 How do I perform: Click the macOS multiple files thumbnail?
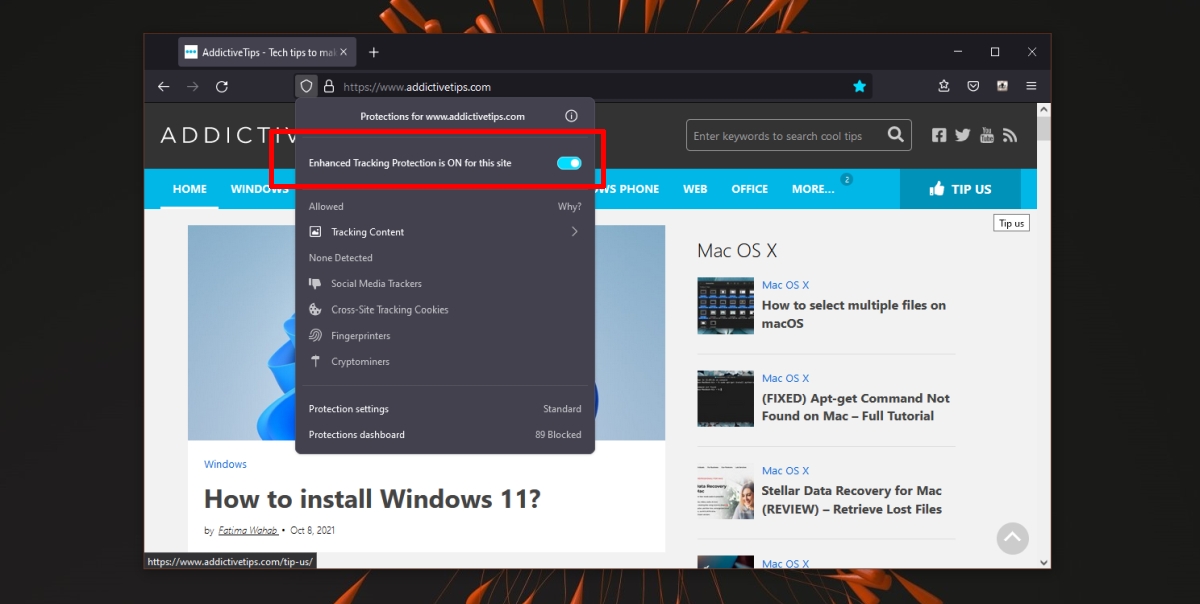(x=725, y=305)
